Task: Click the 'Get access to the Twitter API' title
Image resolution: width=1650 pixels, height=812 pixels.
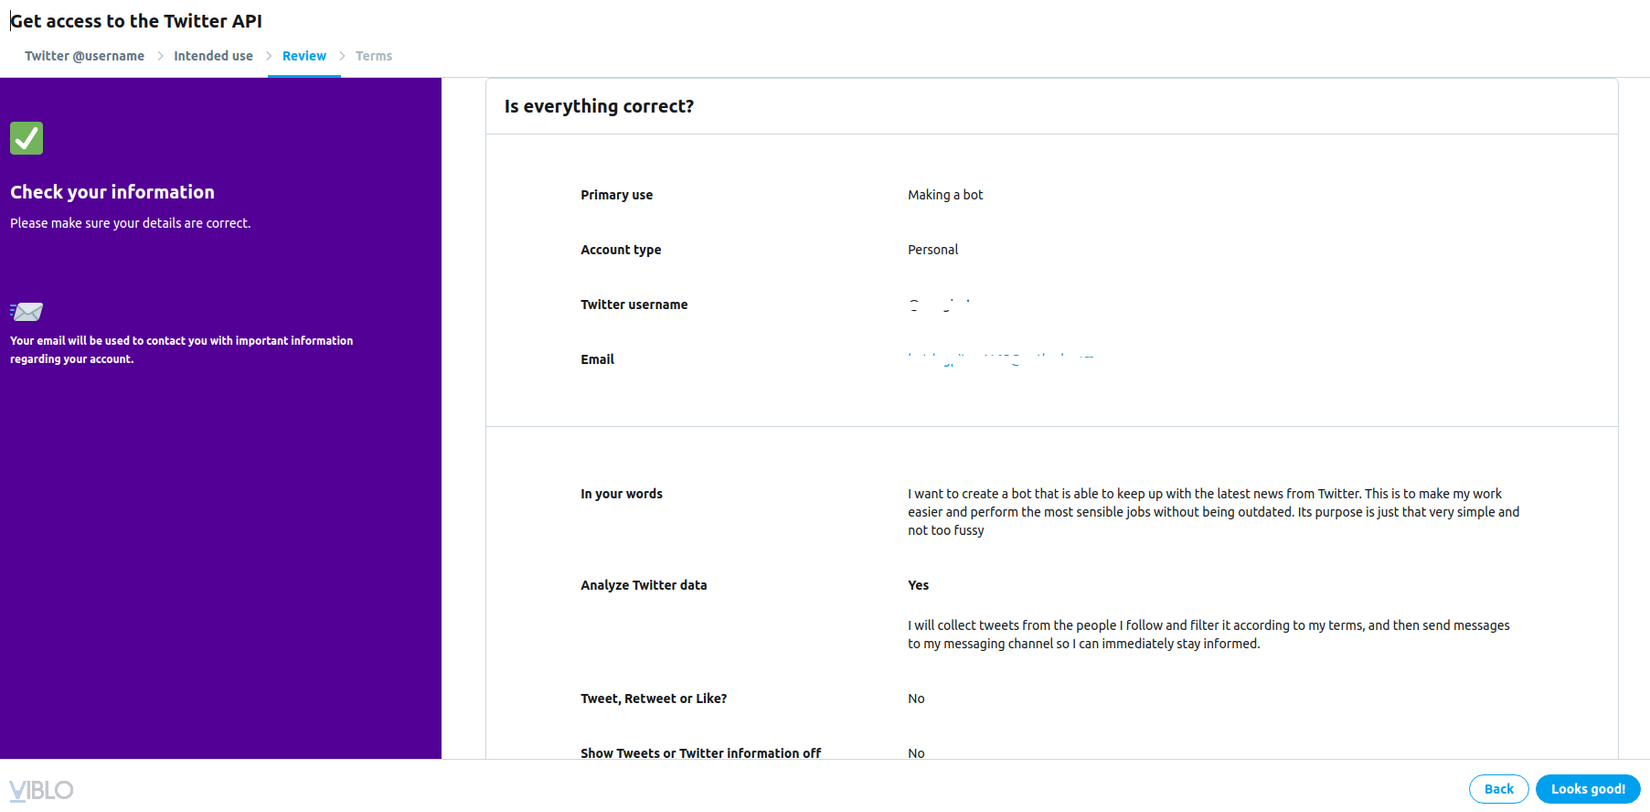Action: [136, 21]
